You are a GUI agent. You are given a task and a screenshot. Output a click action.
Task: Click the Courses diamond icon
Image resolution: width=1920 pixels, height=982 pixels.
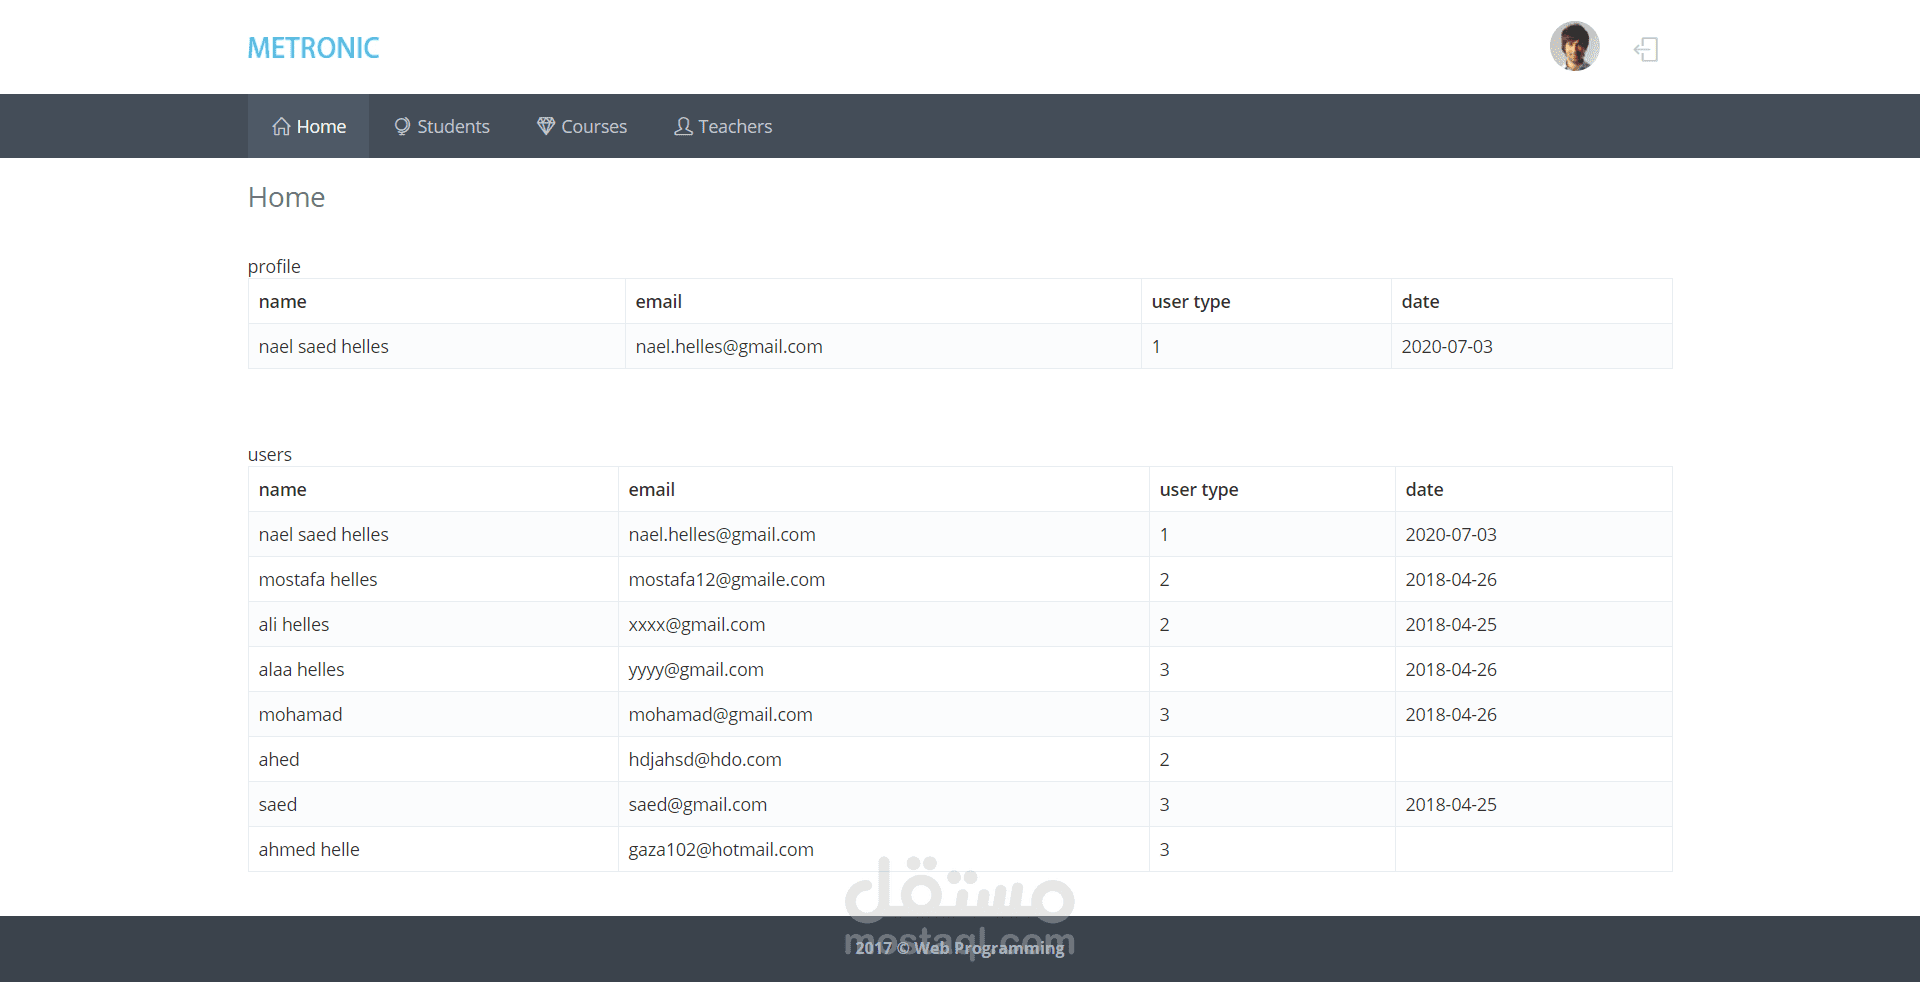tap(546, 126)
